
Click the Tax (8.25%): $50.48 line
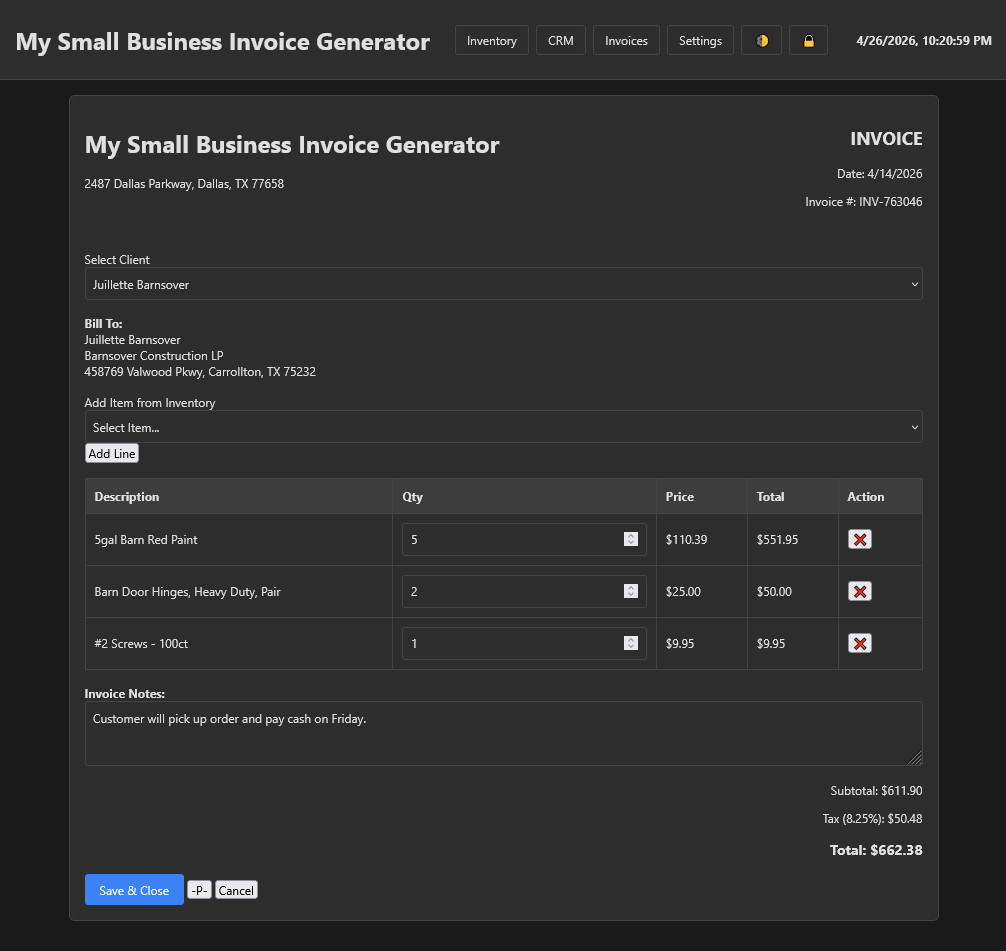click(872, 819)
